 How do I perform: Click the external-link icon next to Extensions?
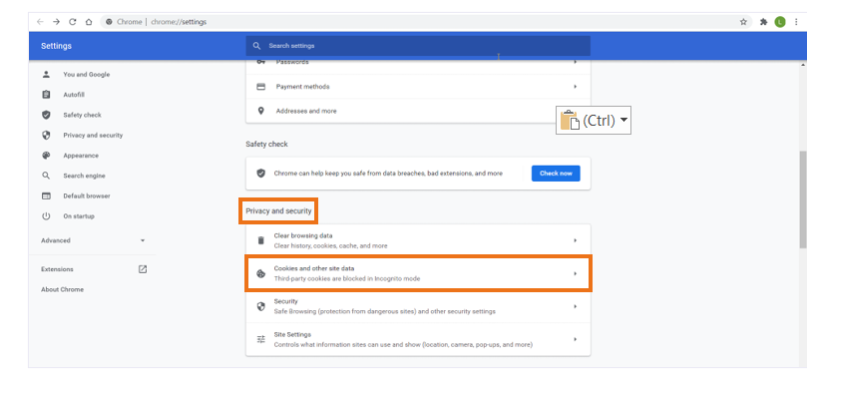(x=143, y=269)
